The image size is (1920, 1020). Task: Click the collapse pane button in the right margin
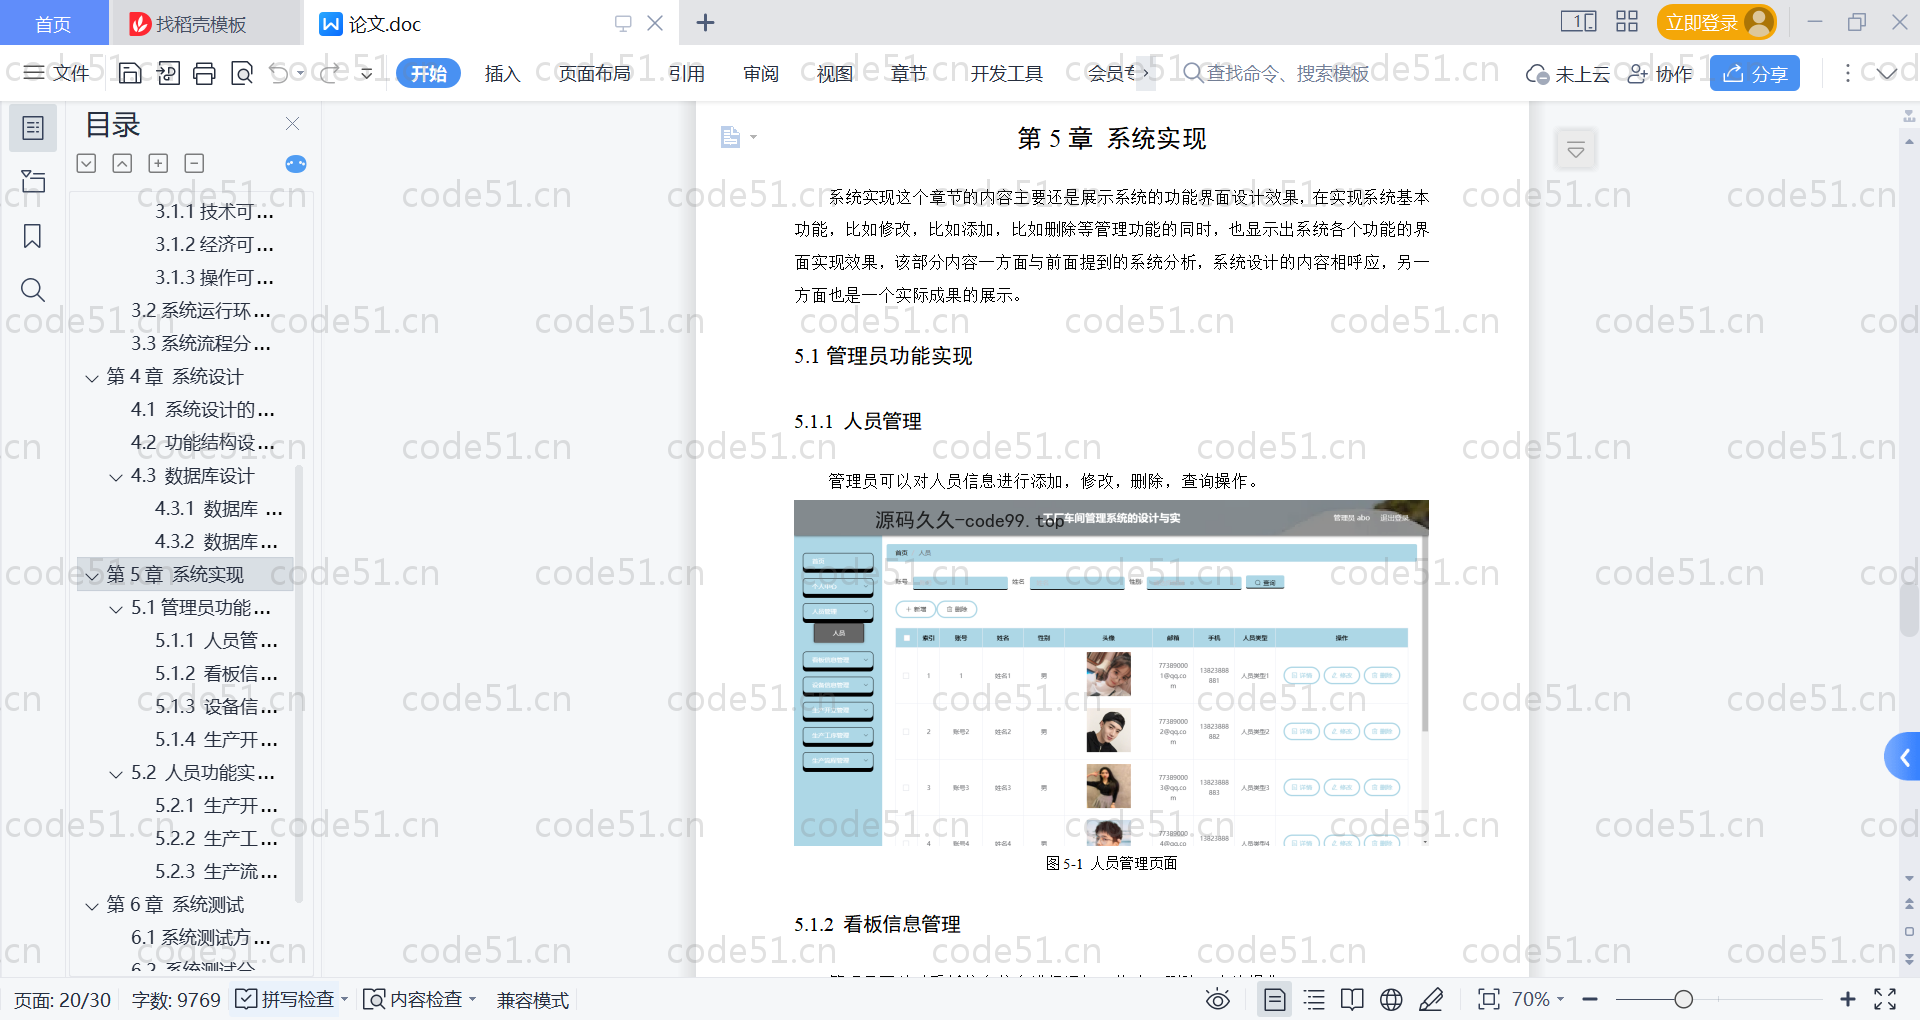tap(1576, 150)
